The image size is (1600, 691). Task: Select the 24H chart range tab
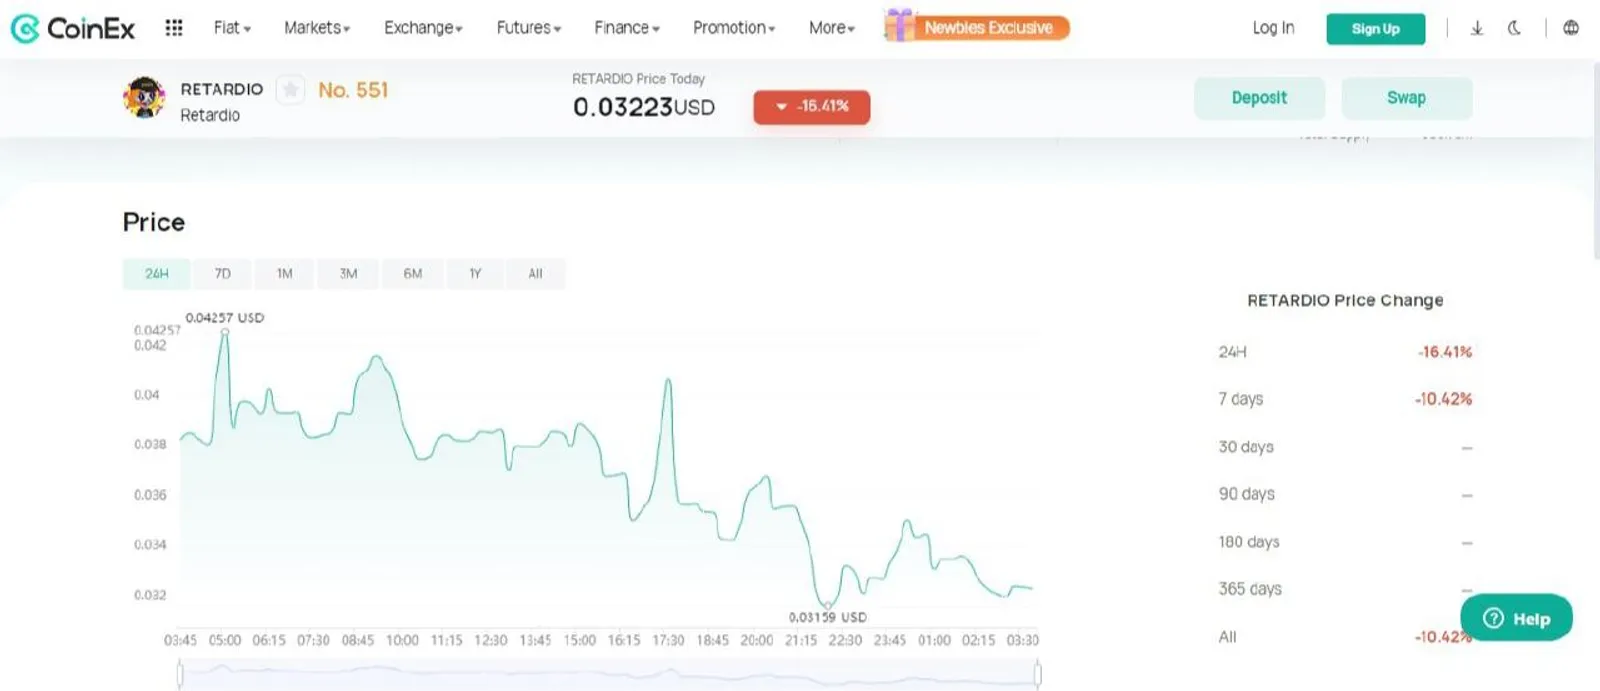(156, 274)
